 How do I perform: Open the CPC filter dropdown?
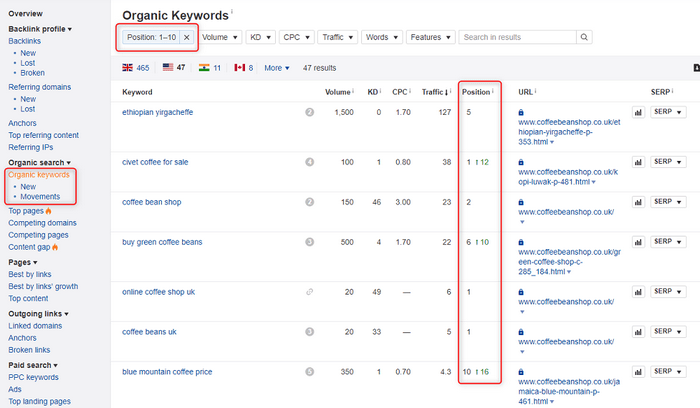pos(296,37)
